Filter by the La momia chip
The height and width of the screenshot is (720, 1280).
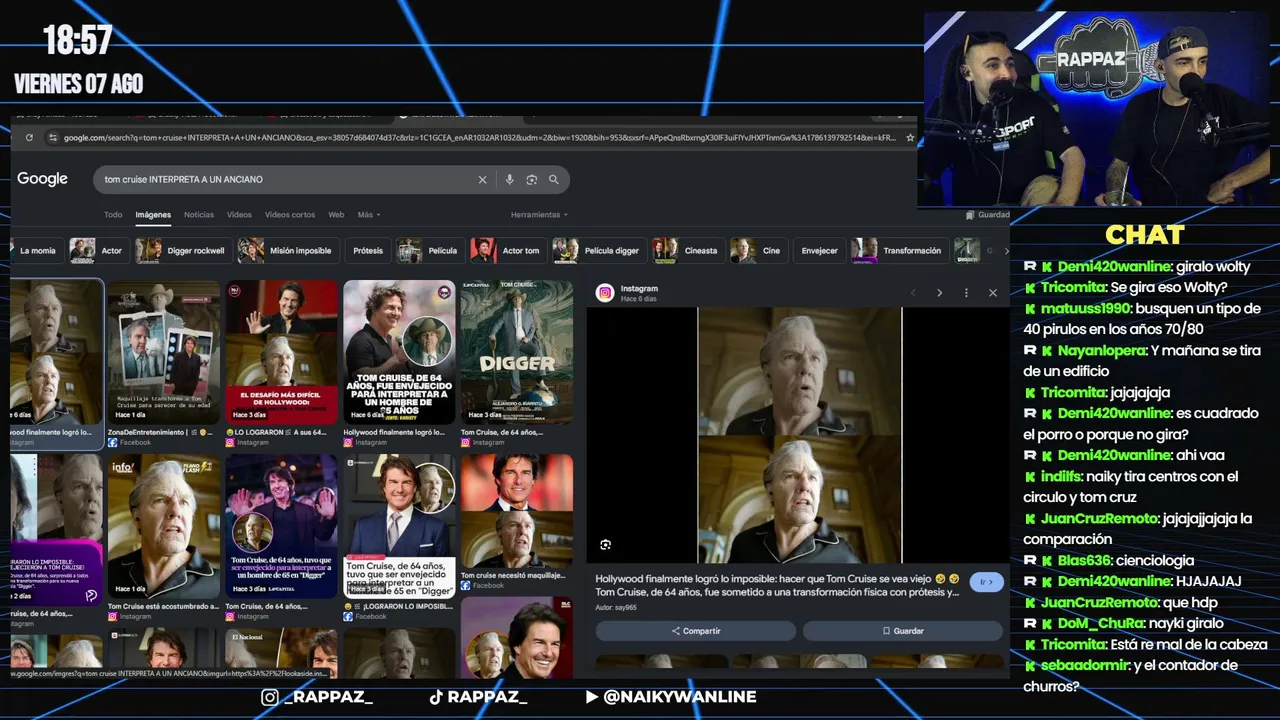tap(36, 251)
